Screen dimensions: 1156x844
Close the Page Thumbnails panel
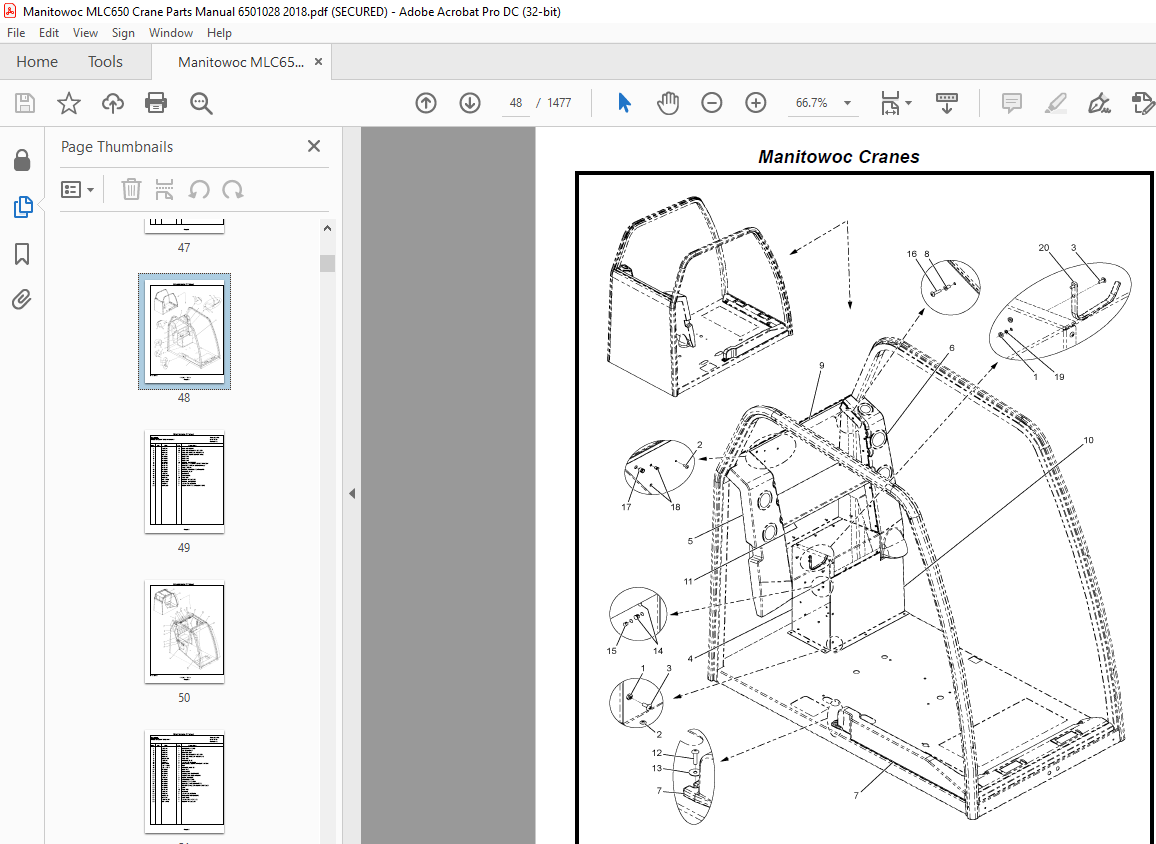coord(314,146)
